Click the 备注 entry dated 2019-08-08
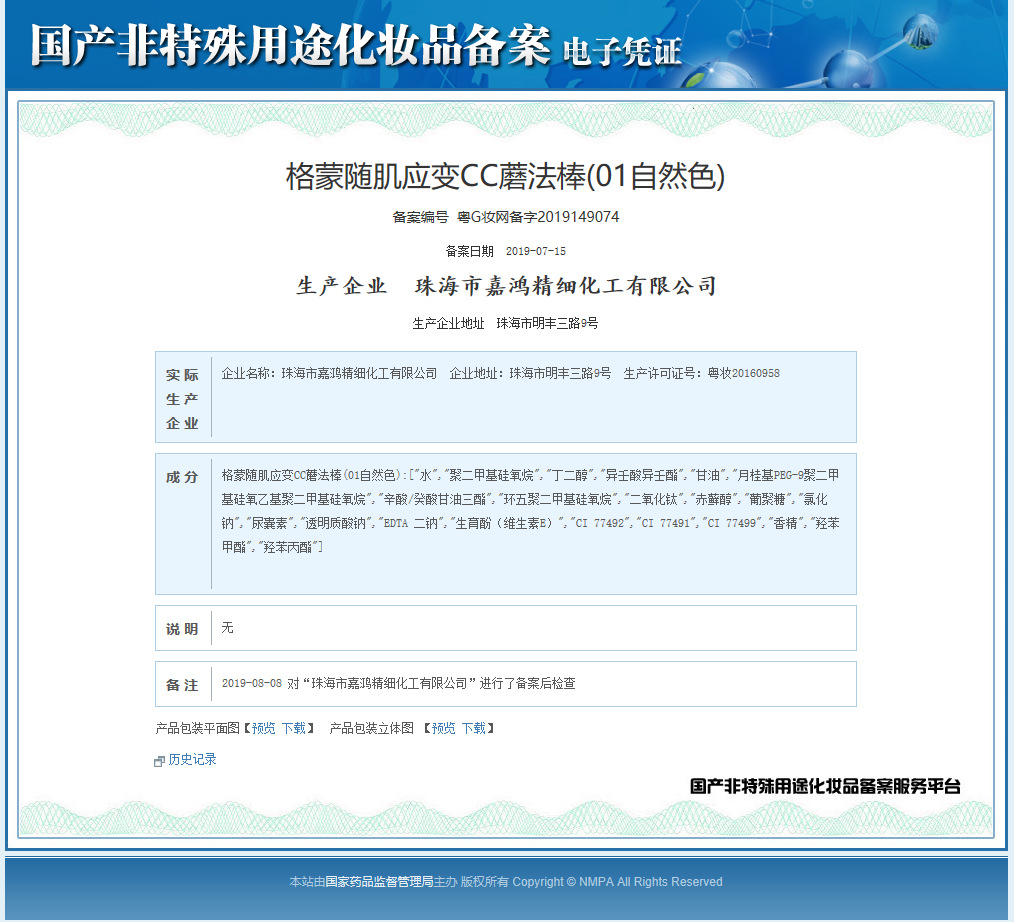The image size is (1014, 922). [x=398, y=684]
